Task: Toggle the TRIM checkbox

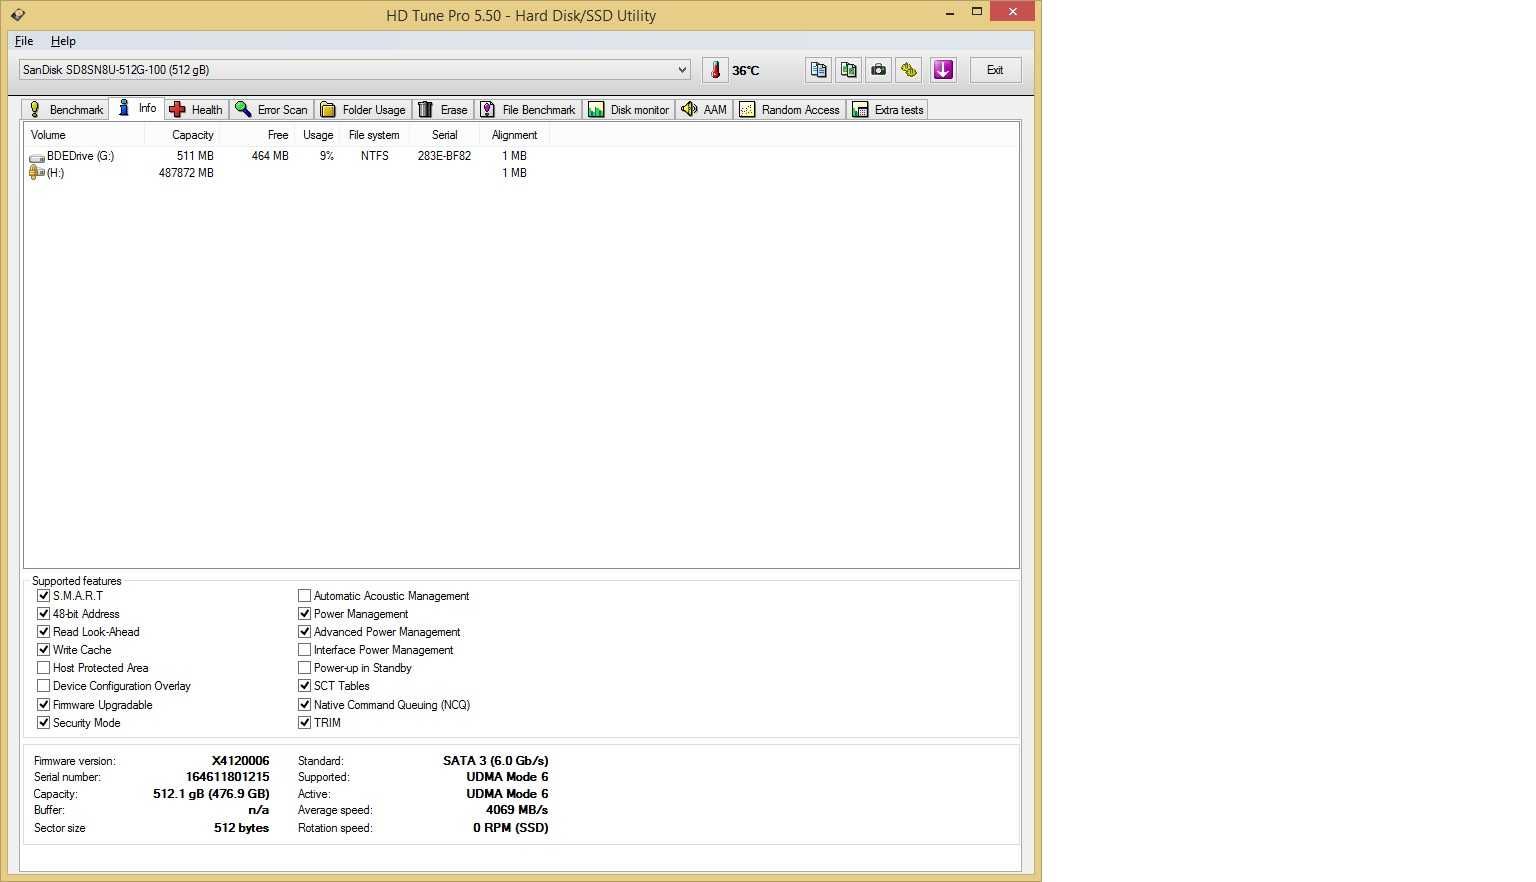Action: pos(304,723)
